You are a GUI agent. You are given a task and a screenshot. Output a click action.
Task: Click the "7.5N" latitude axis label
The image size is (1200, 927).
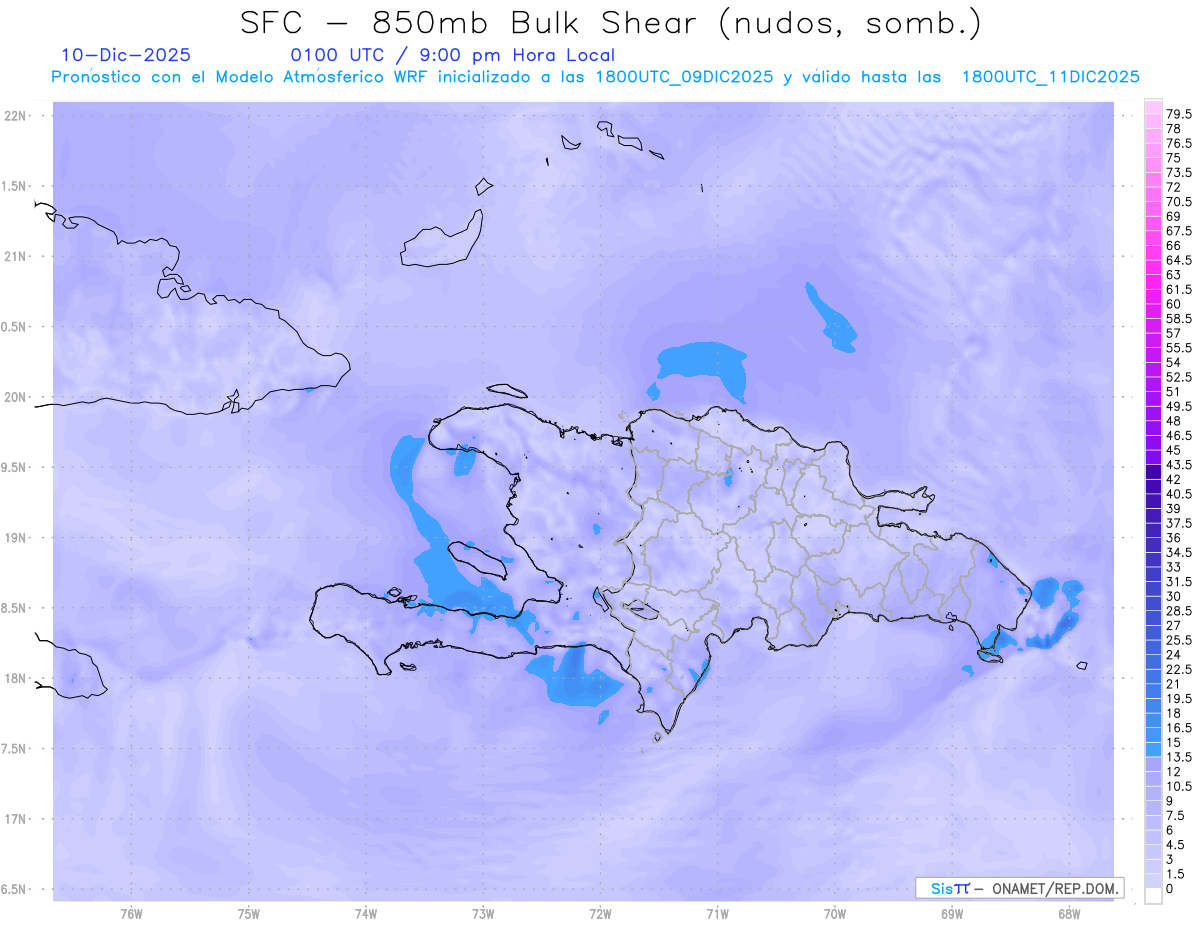click(15, 748)
